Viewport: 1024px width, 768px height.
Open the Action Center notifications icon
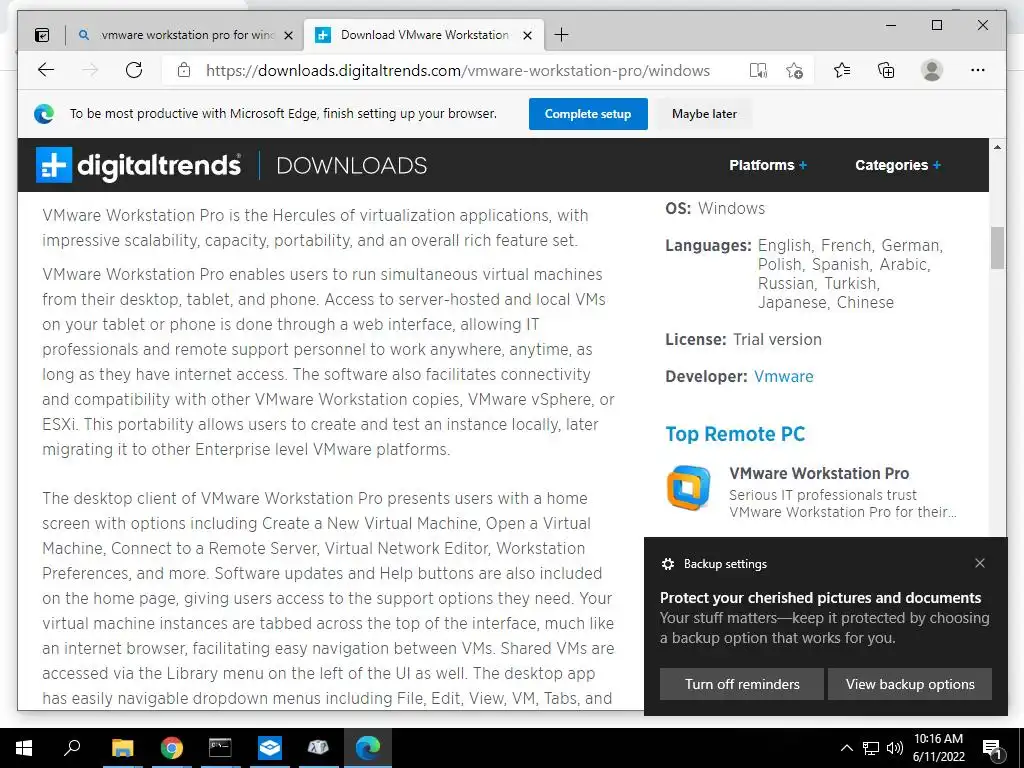992,749
